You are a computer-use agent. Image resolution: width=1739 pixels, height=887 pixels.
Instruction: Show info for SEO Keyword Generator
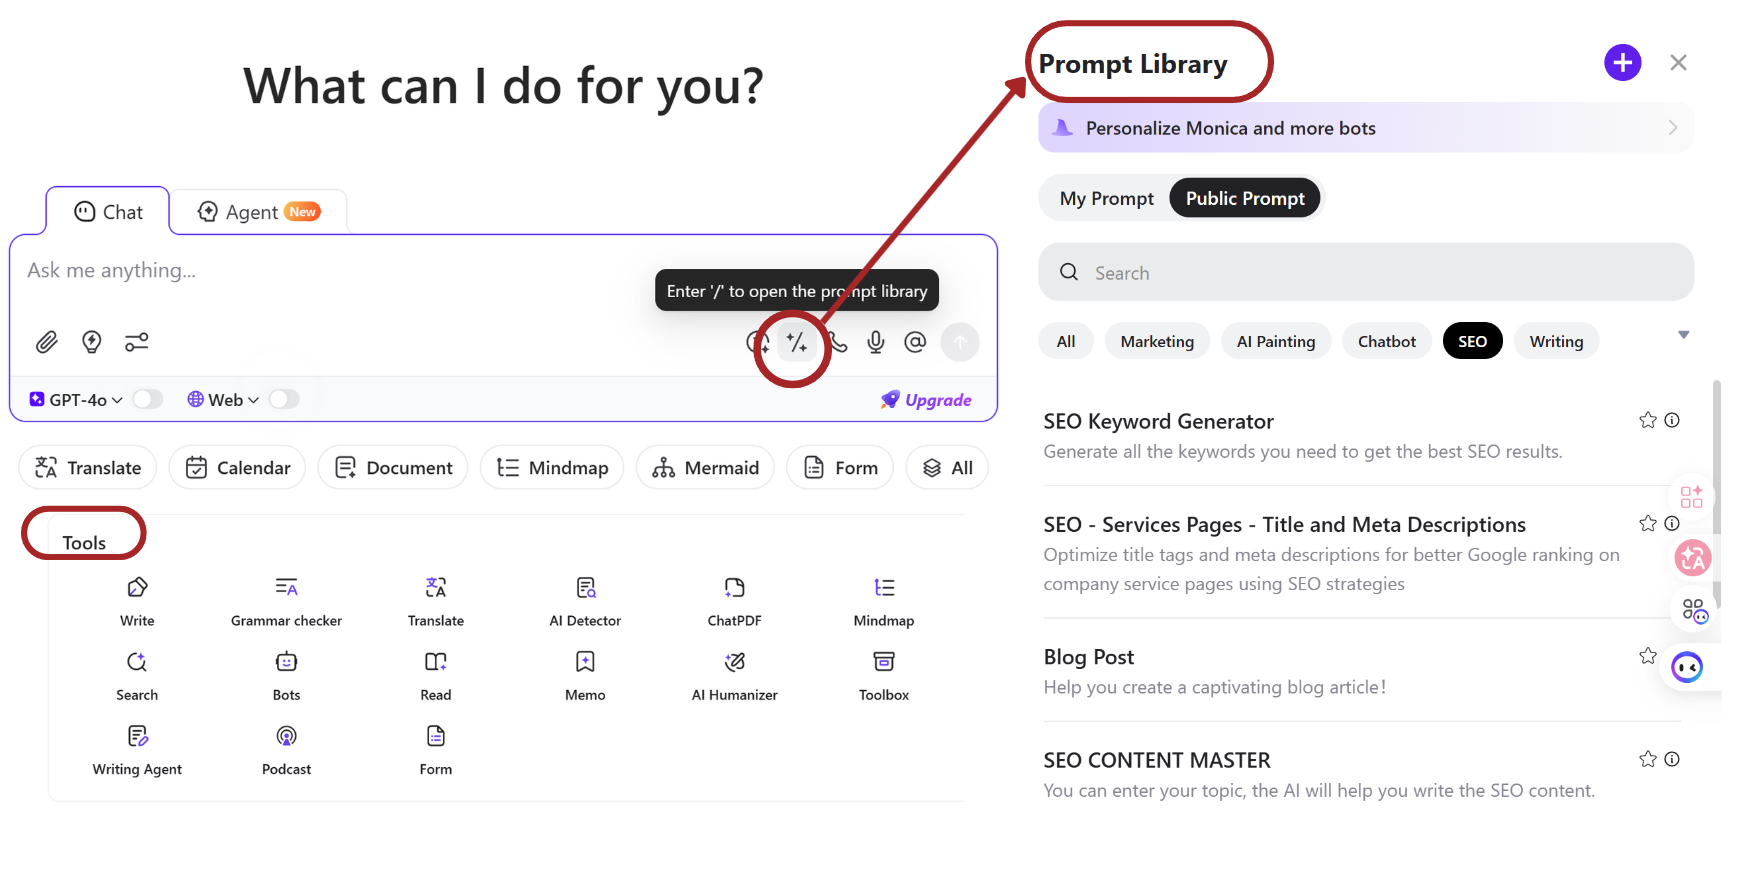1672,420
